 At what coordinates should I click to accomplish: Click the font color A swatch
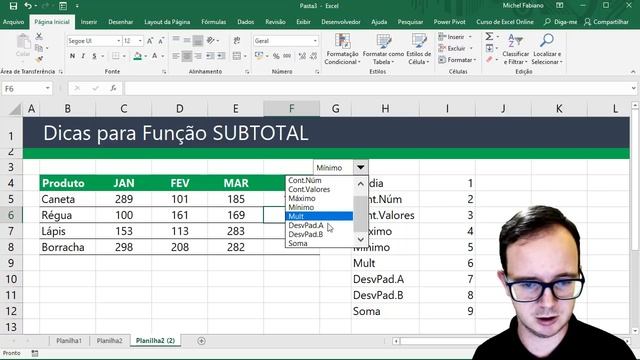click(x=155, y=56)
